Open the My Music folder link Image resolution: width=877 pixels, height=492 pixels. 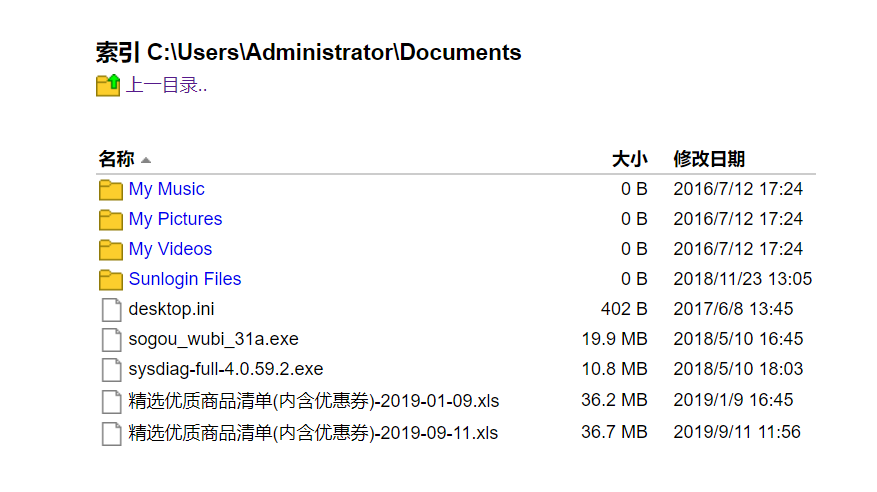166,189
